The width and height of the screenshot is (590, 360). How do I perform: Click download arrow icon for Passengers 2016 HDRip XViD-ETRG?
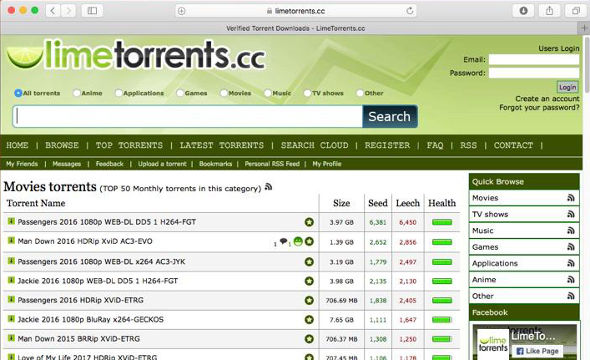(11, 299)
